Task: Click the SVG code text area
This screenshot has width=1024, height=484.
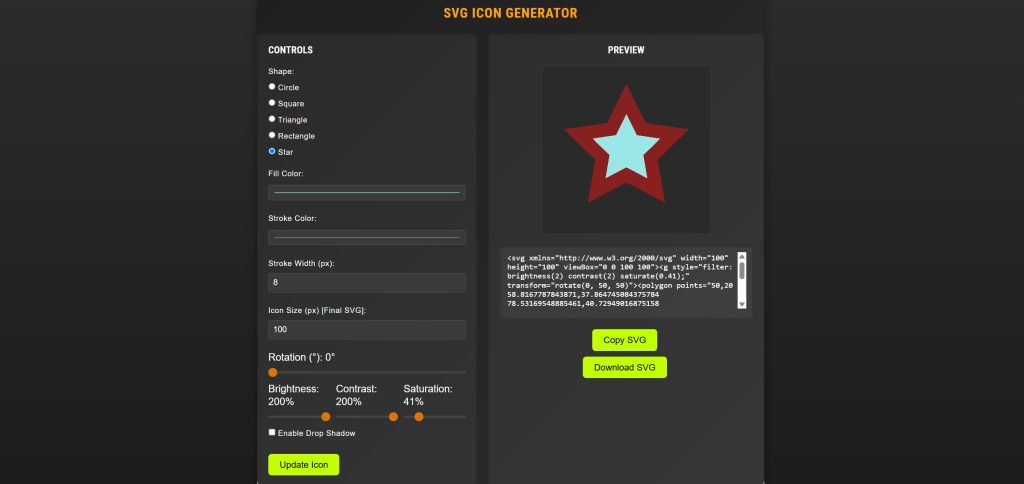Action: (626, 280)
